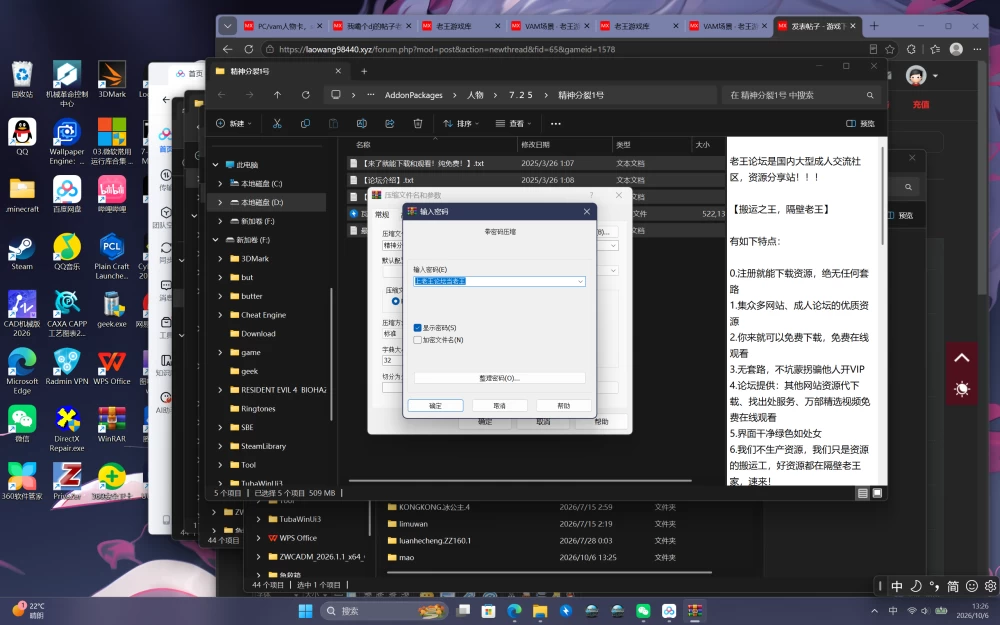The height and width of the screenshot is (625, 1000).
Task: Expand 本地磁盘 (C:) in the tree
Action: (221, 184)
